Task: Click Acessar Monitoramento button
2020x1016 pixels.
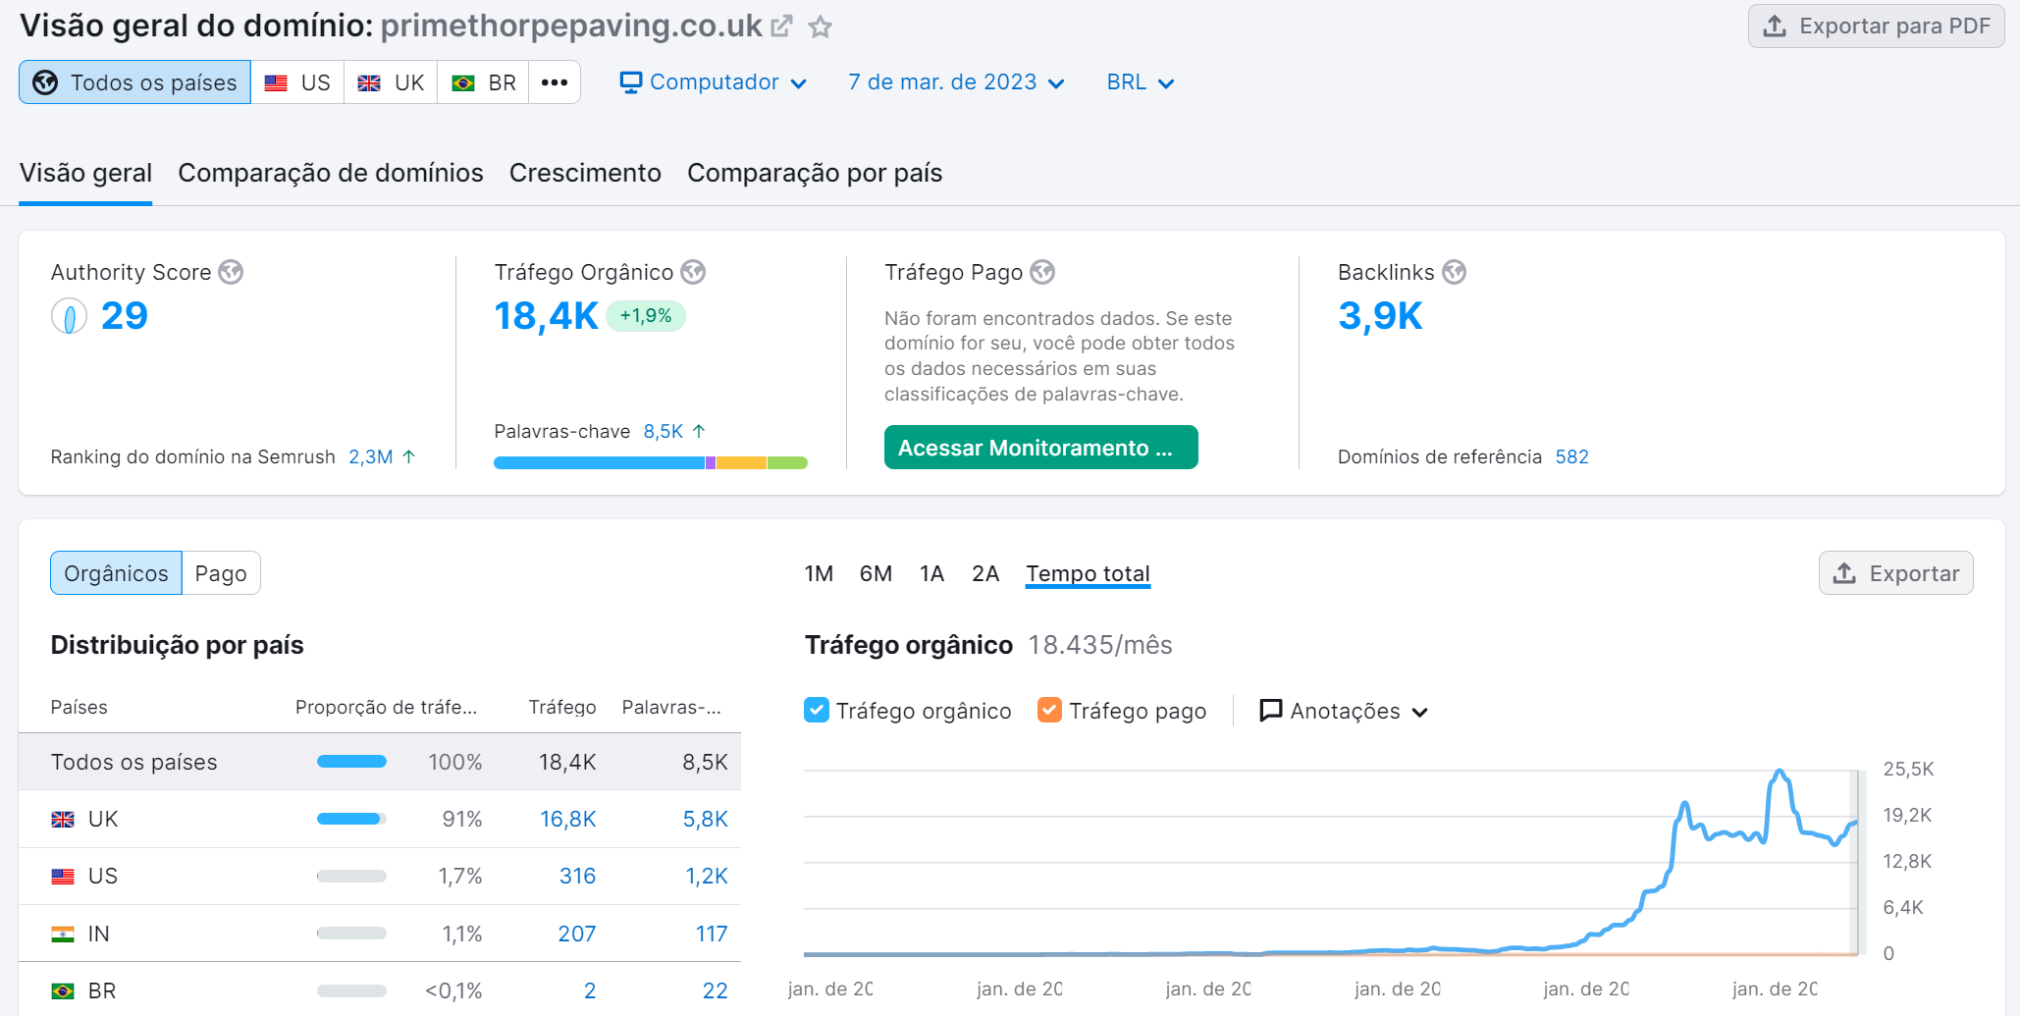Action: point(1041,447)
